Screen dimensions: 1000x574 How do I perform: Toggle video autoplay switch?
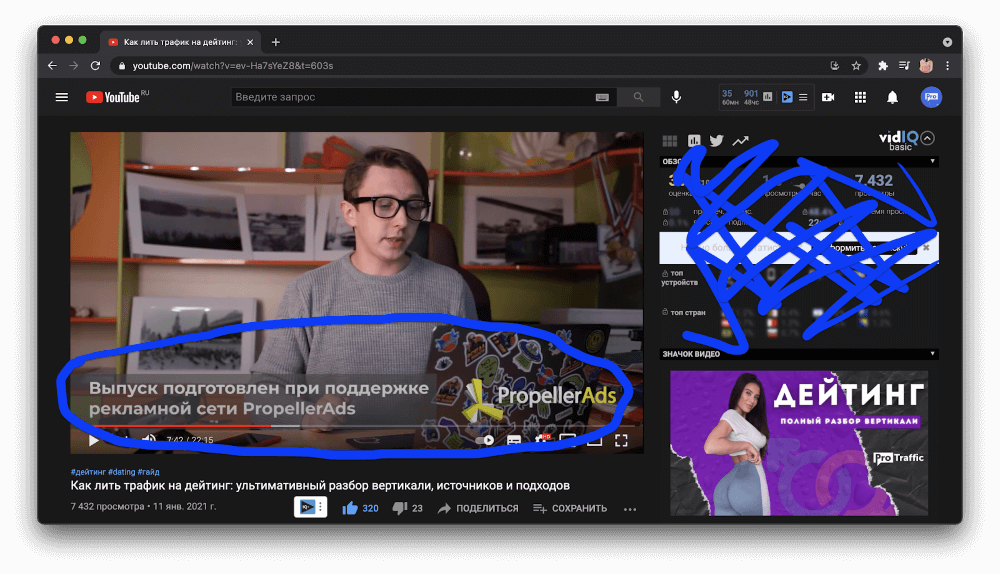point(488,439)
